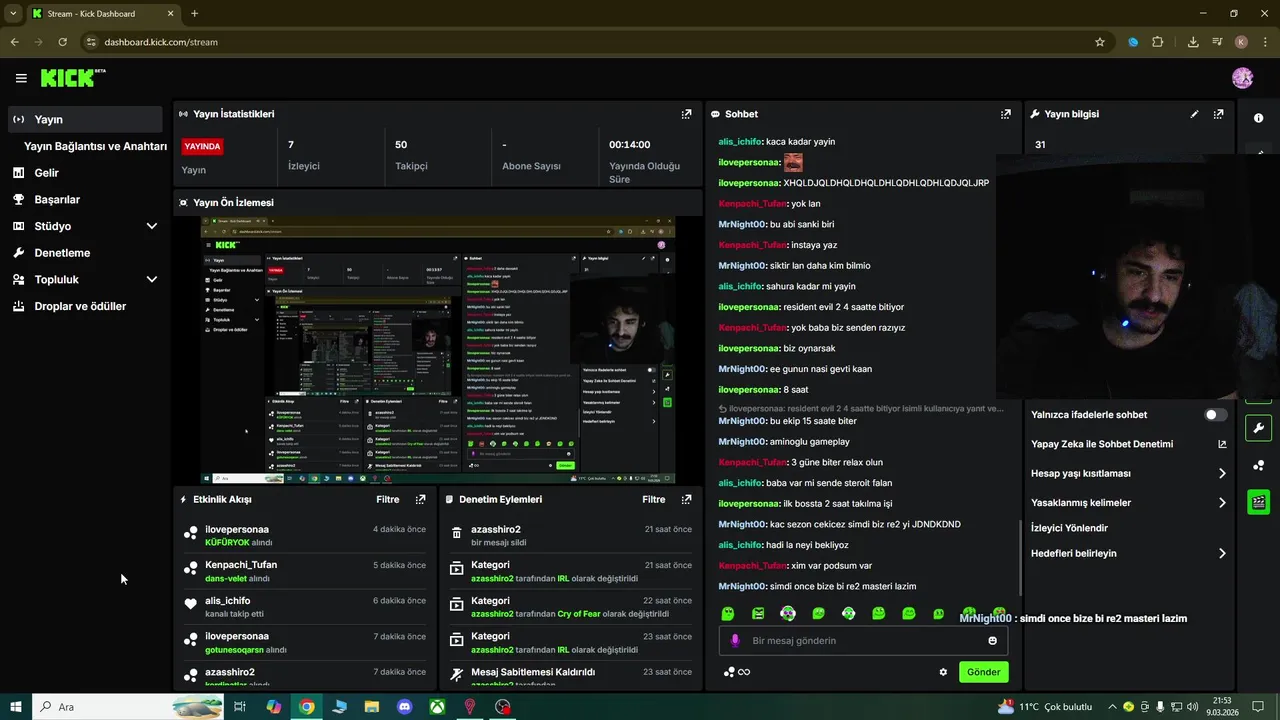Open Chrome tab list dropdown arrow
The width and height of the screenshot is (1280, 720).
click(x=13, y=13)
